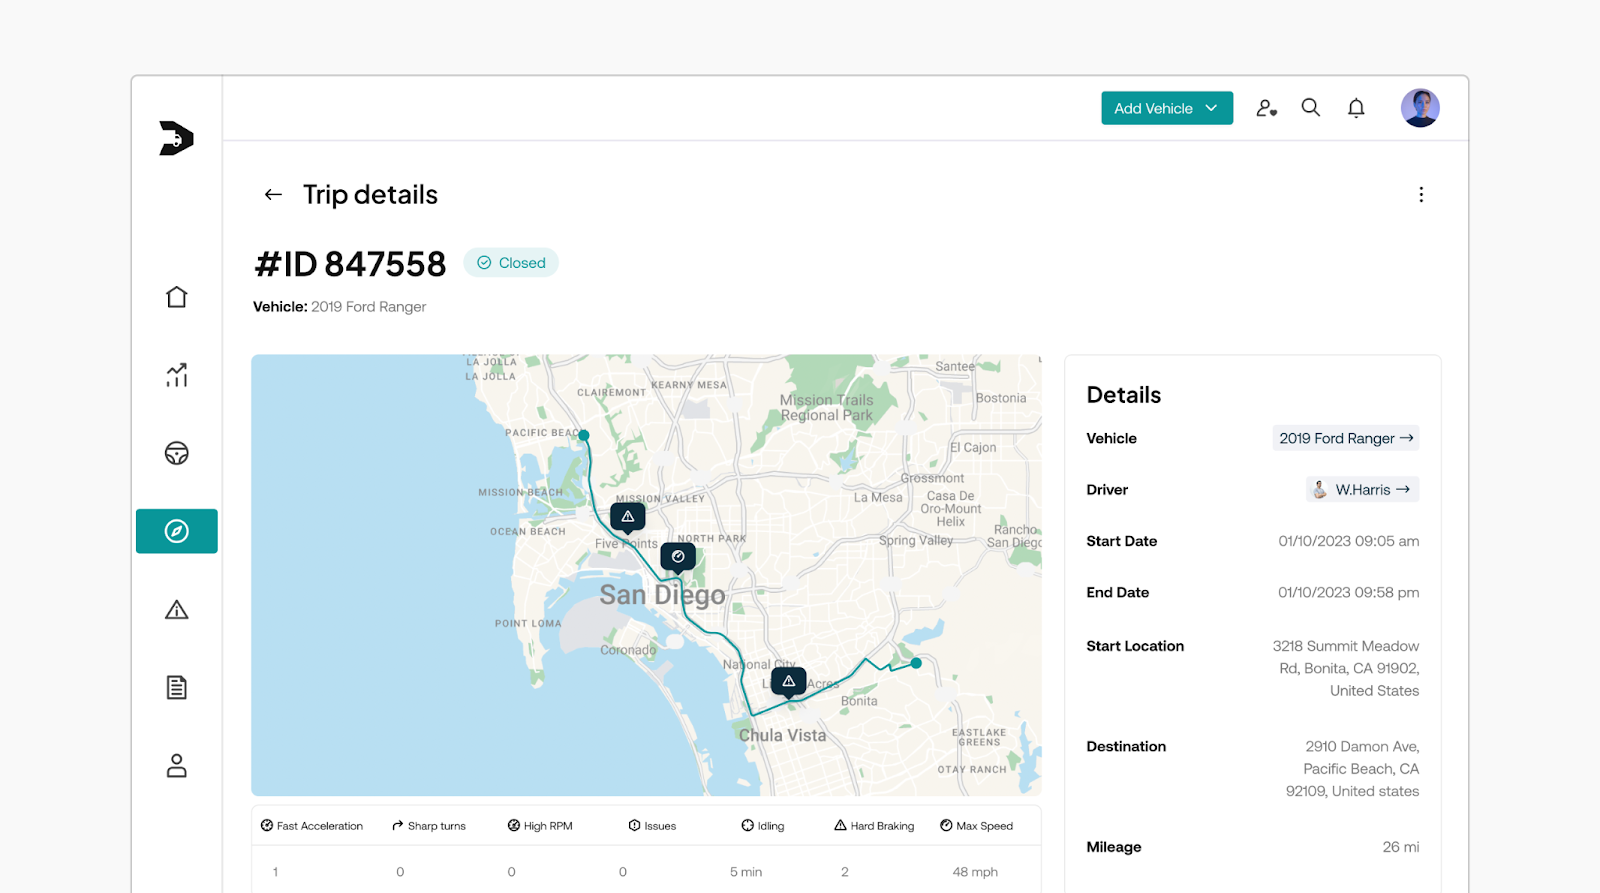Click the Max Speed column header

coord(977,826)
